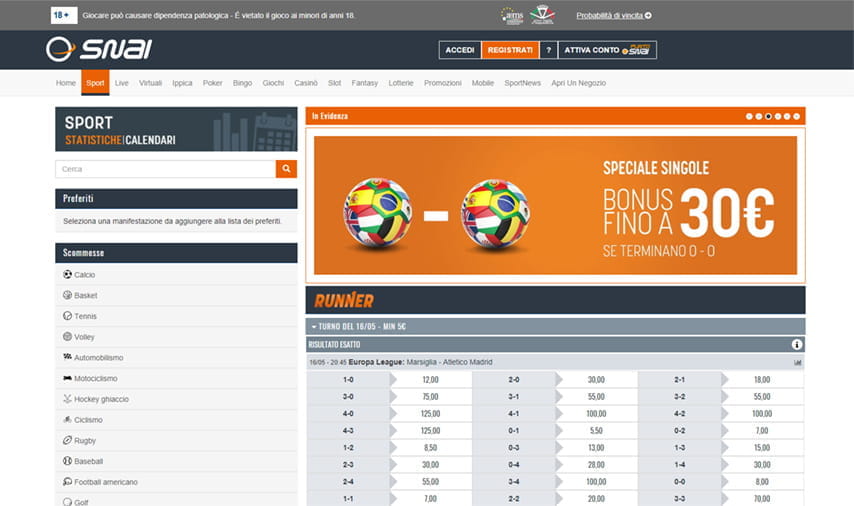Select the second banner carousel dot
This screenshot has height=506, width=854.
(759, 116)
